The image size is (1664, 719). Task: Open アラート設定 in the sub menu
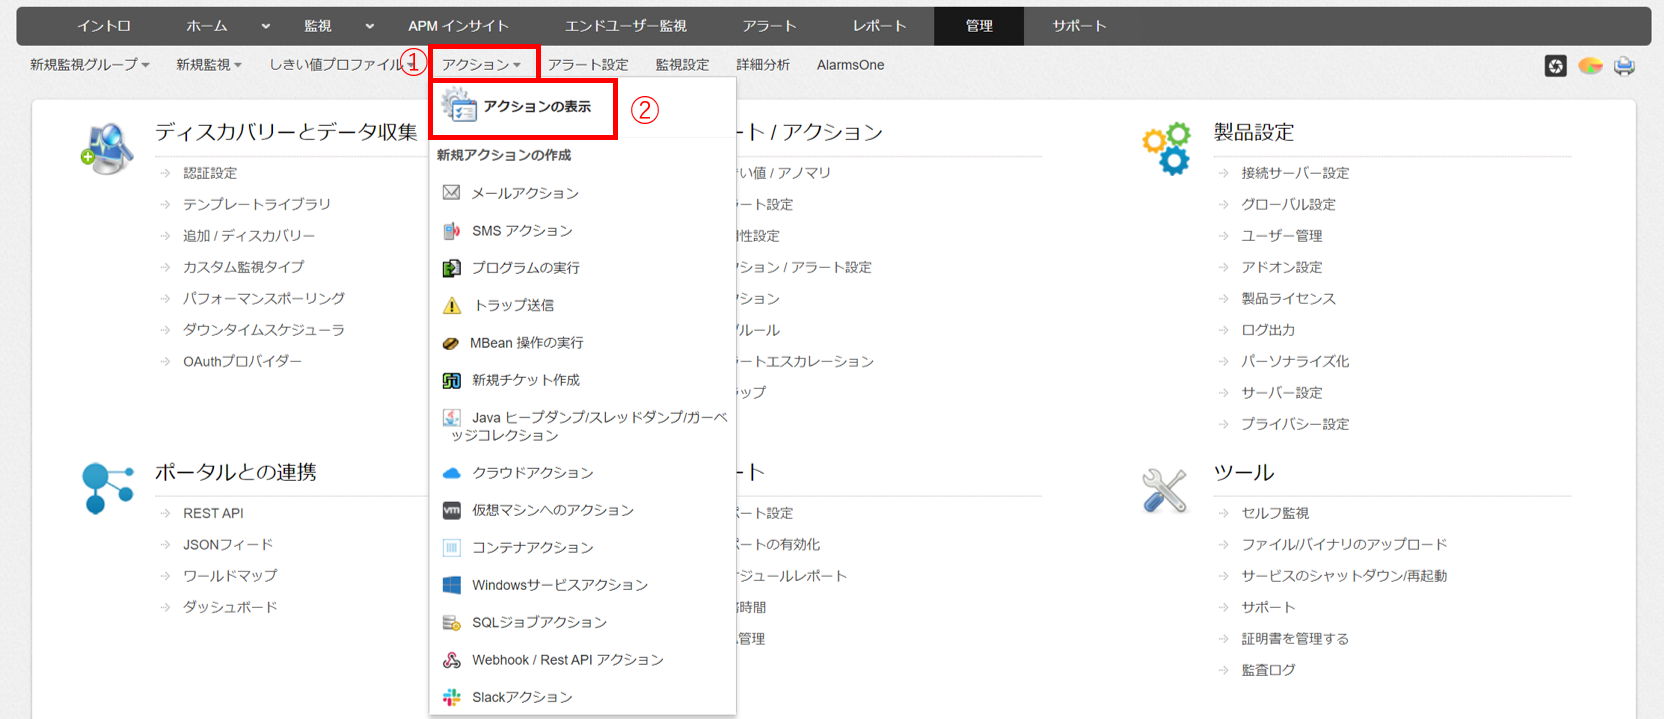588,65
